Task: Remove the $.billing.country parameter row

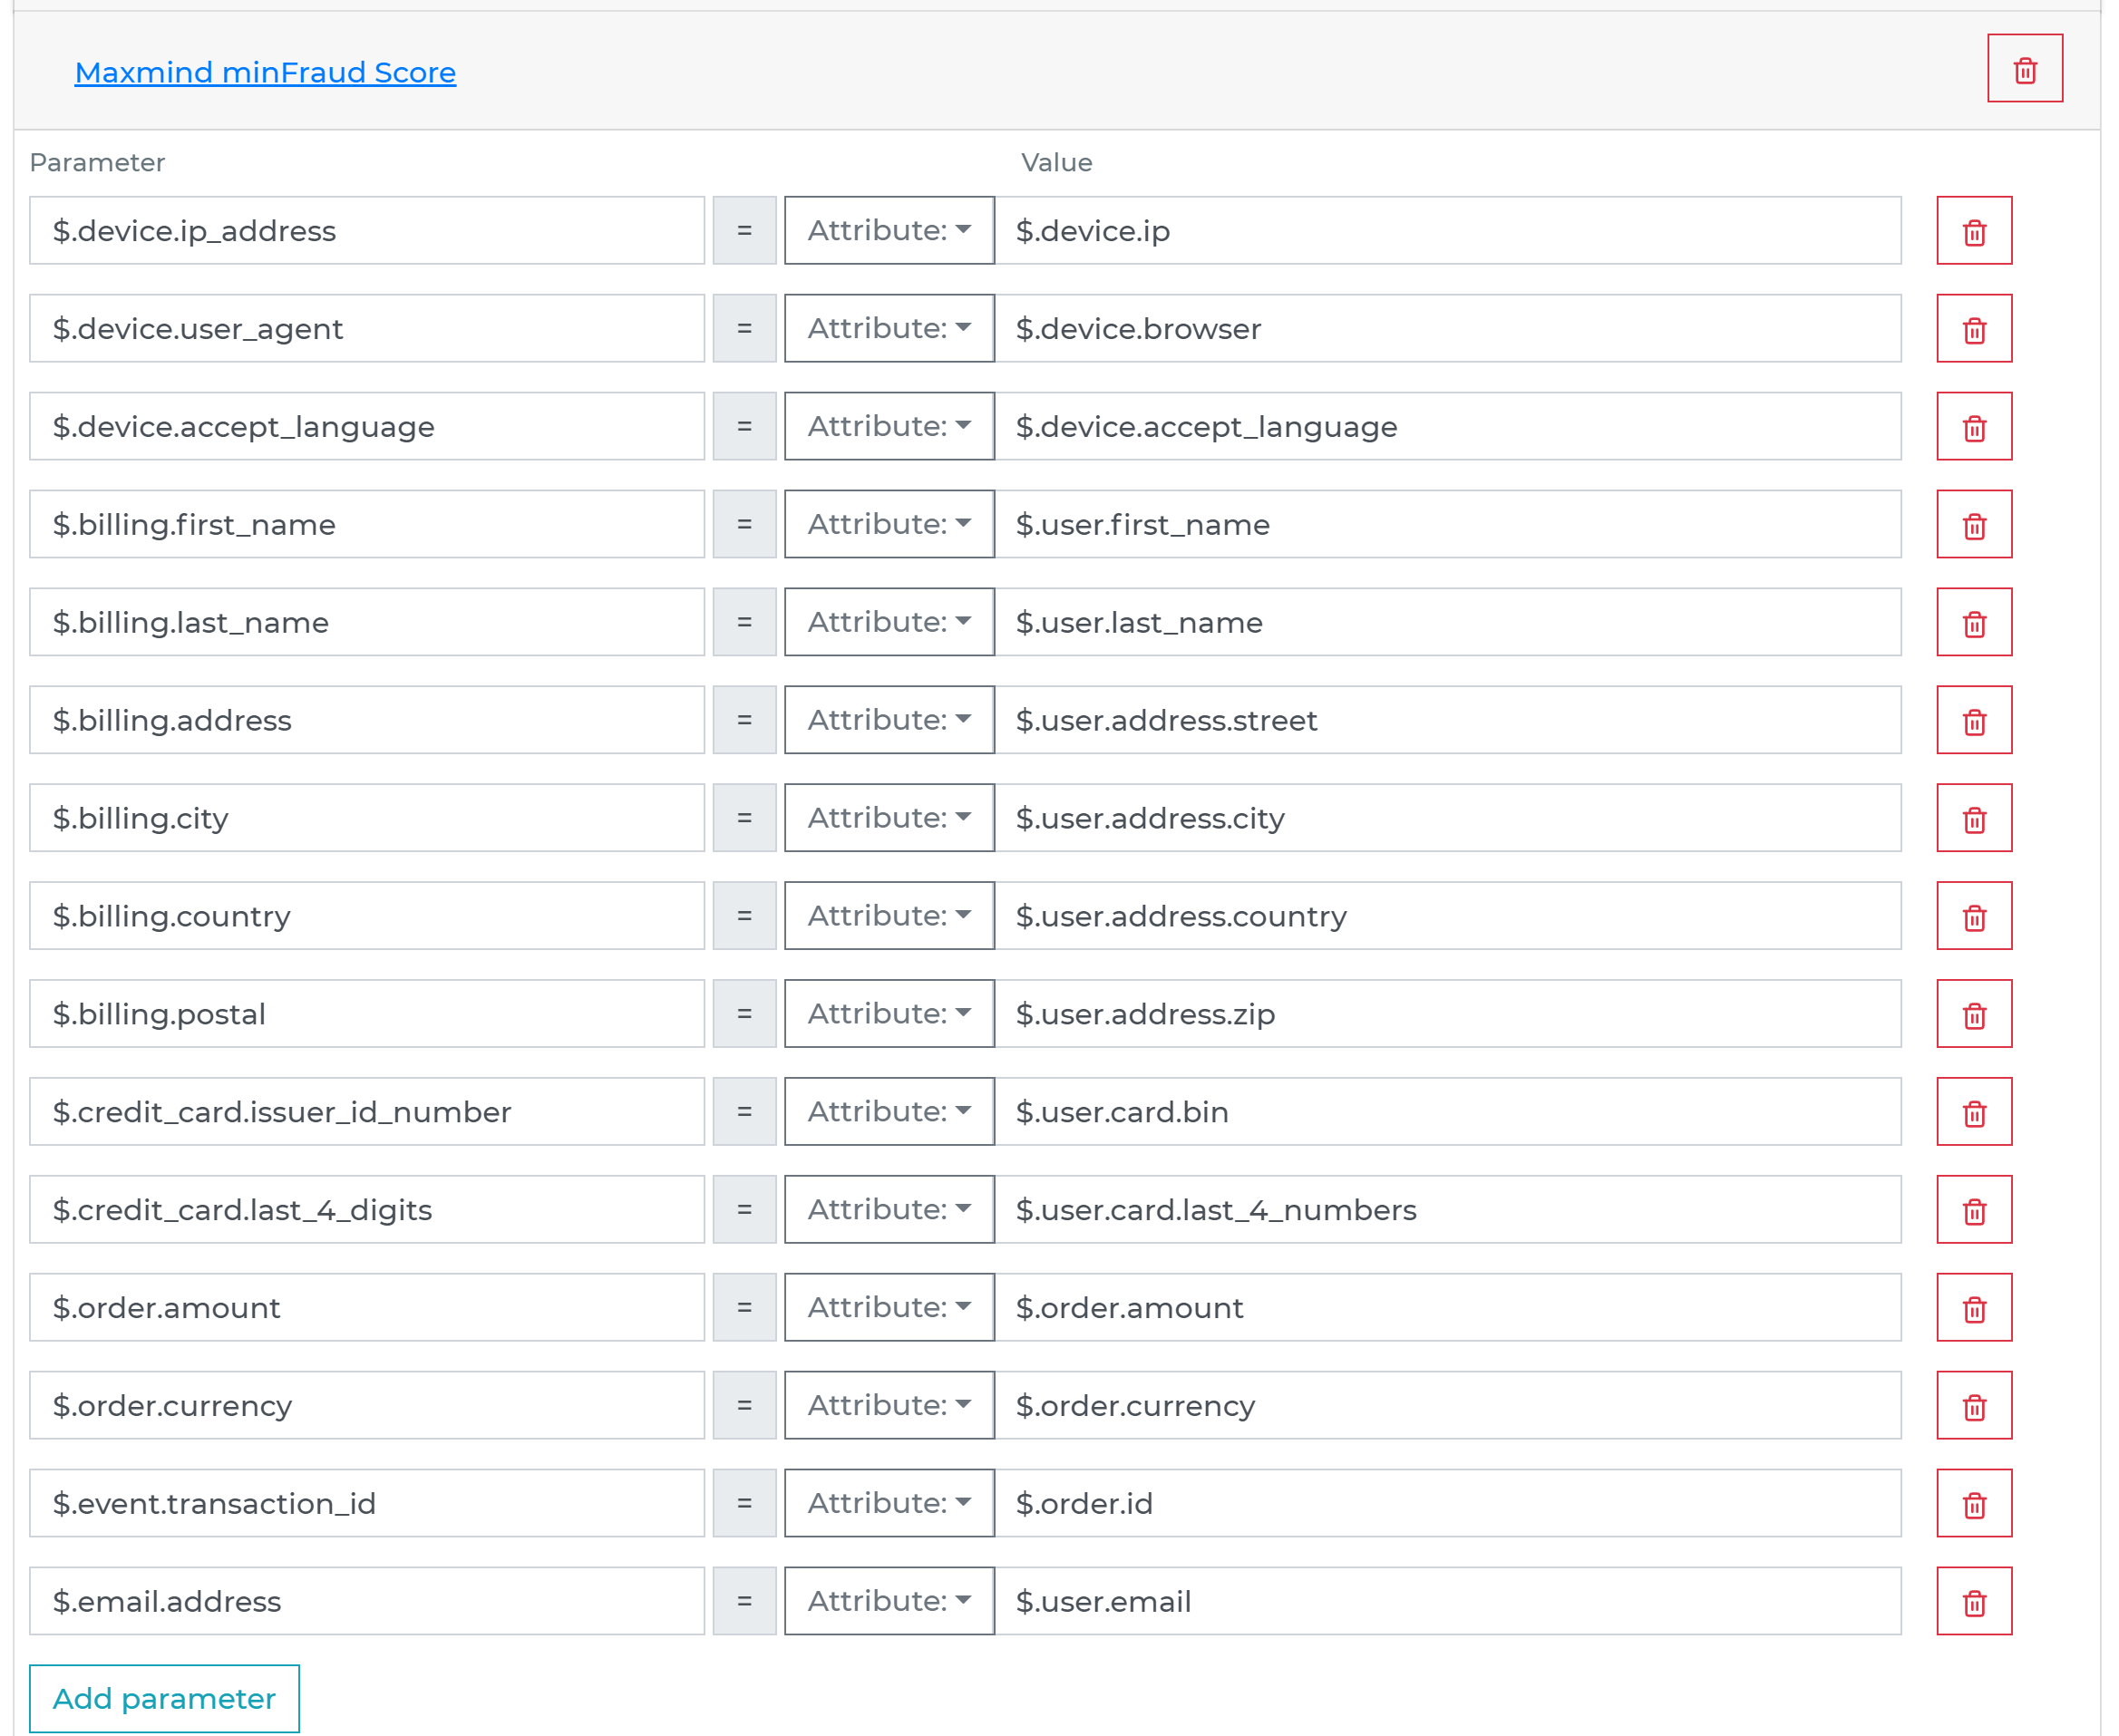Action: (x=1973, y=917)
